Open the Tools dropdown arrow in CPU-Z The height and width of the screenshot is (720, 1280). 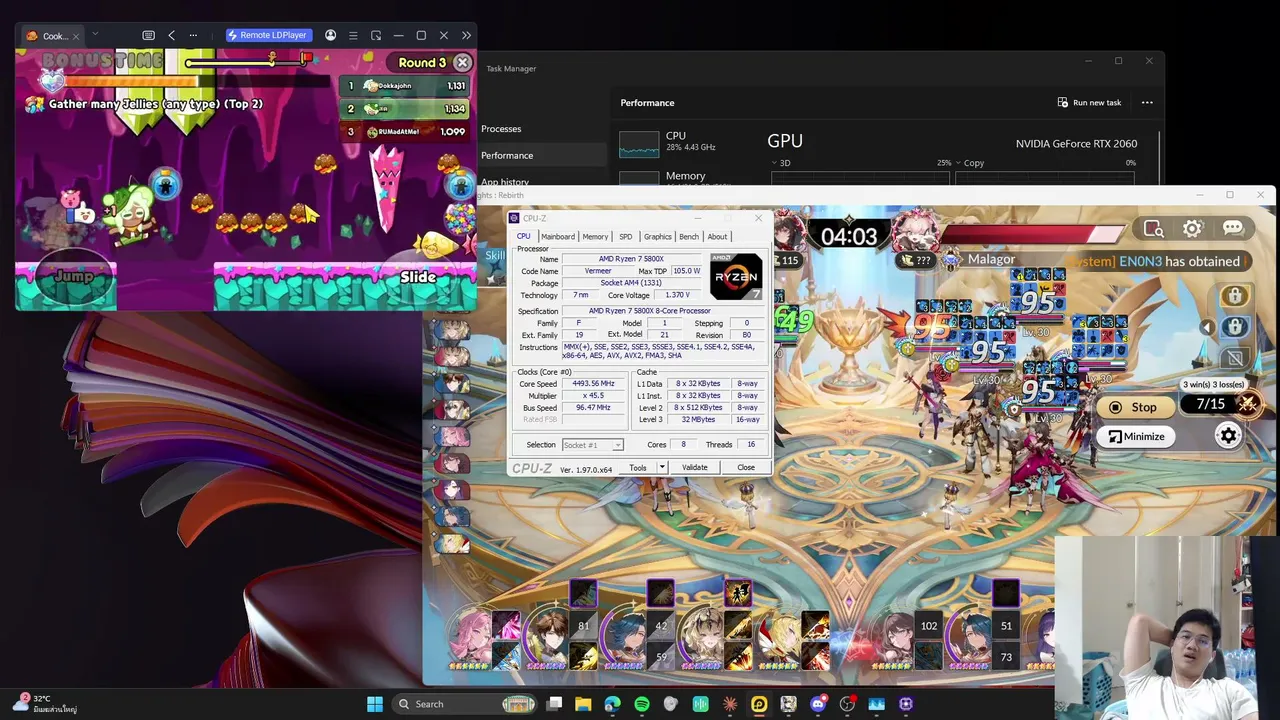pyautogui.click(x=662, y=468)
